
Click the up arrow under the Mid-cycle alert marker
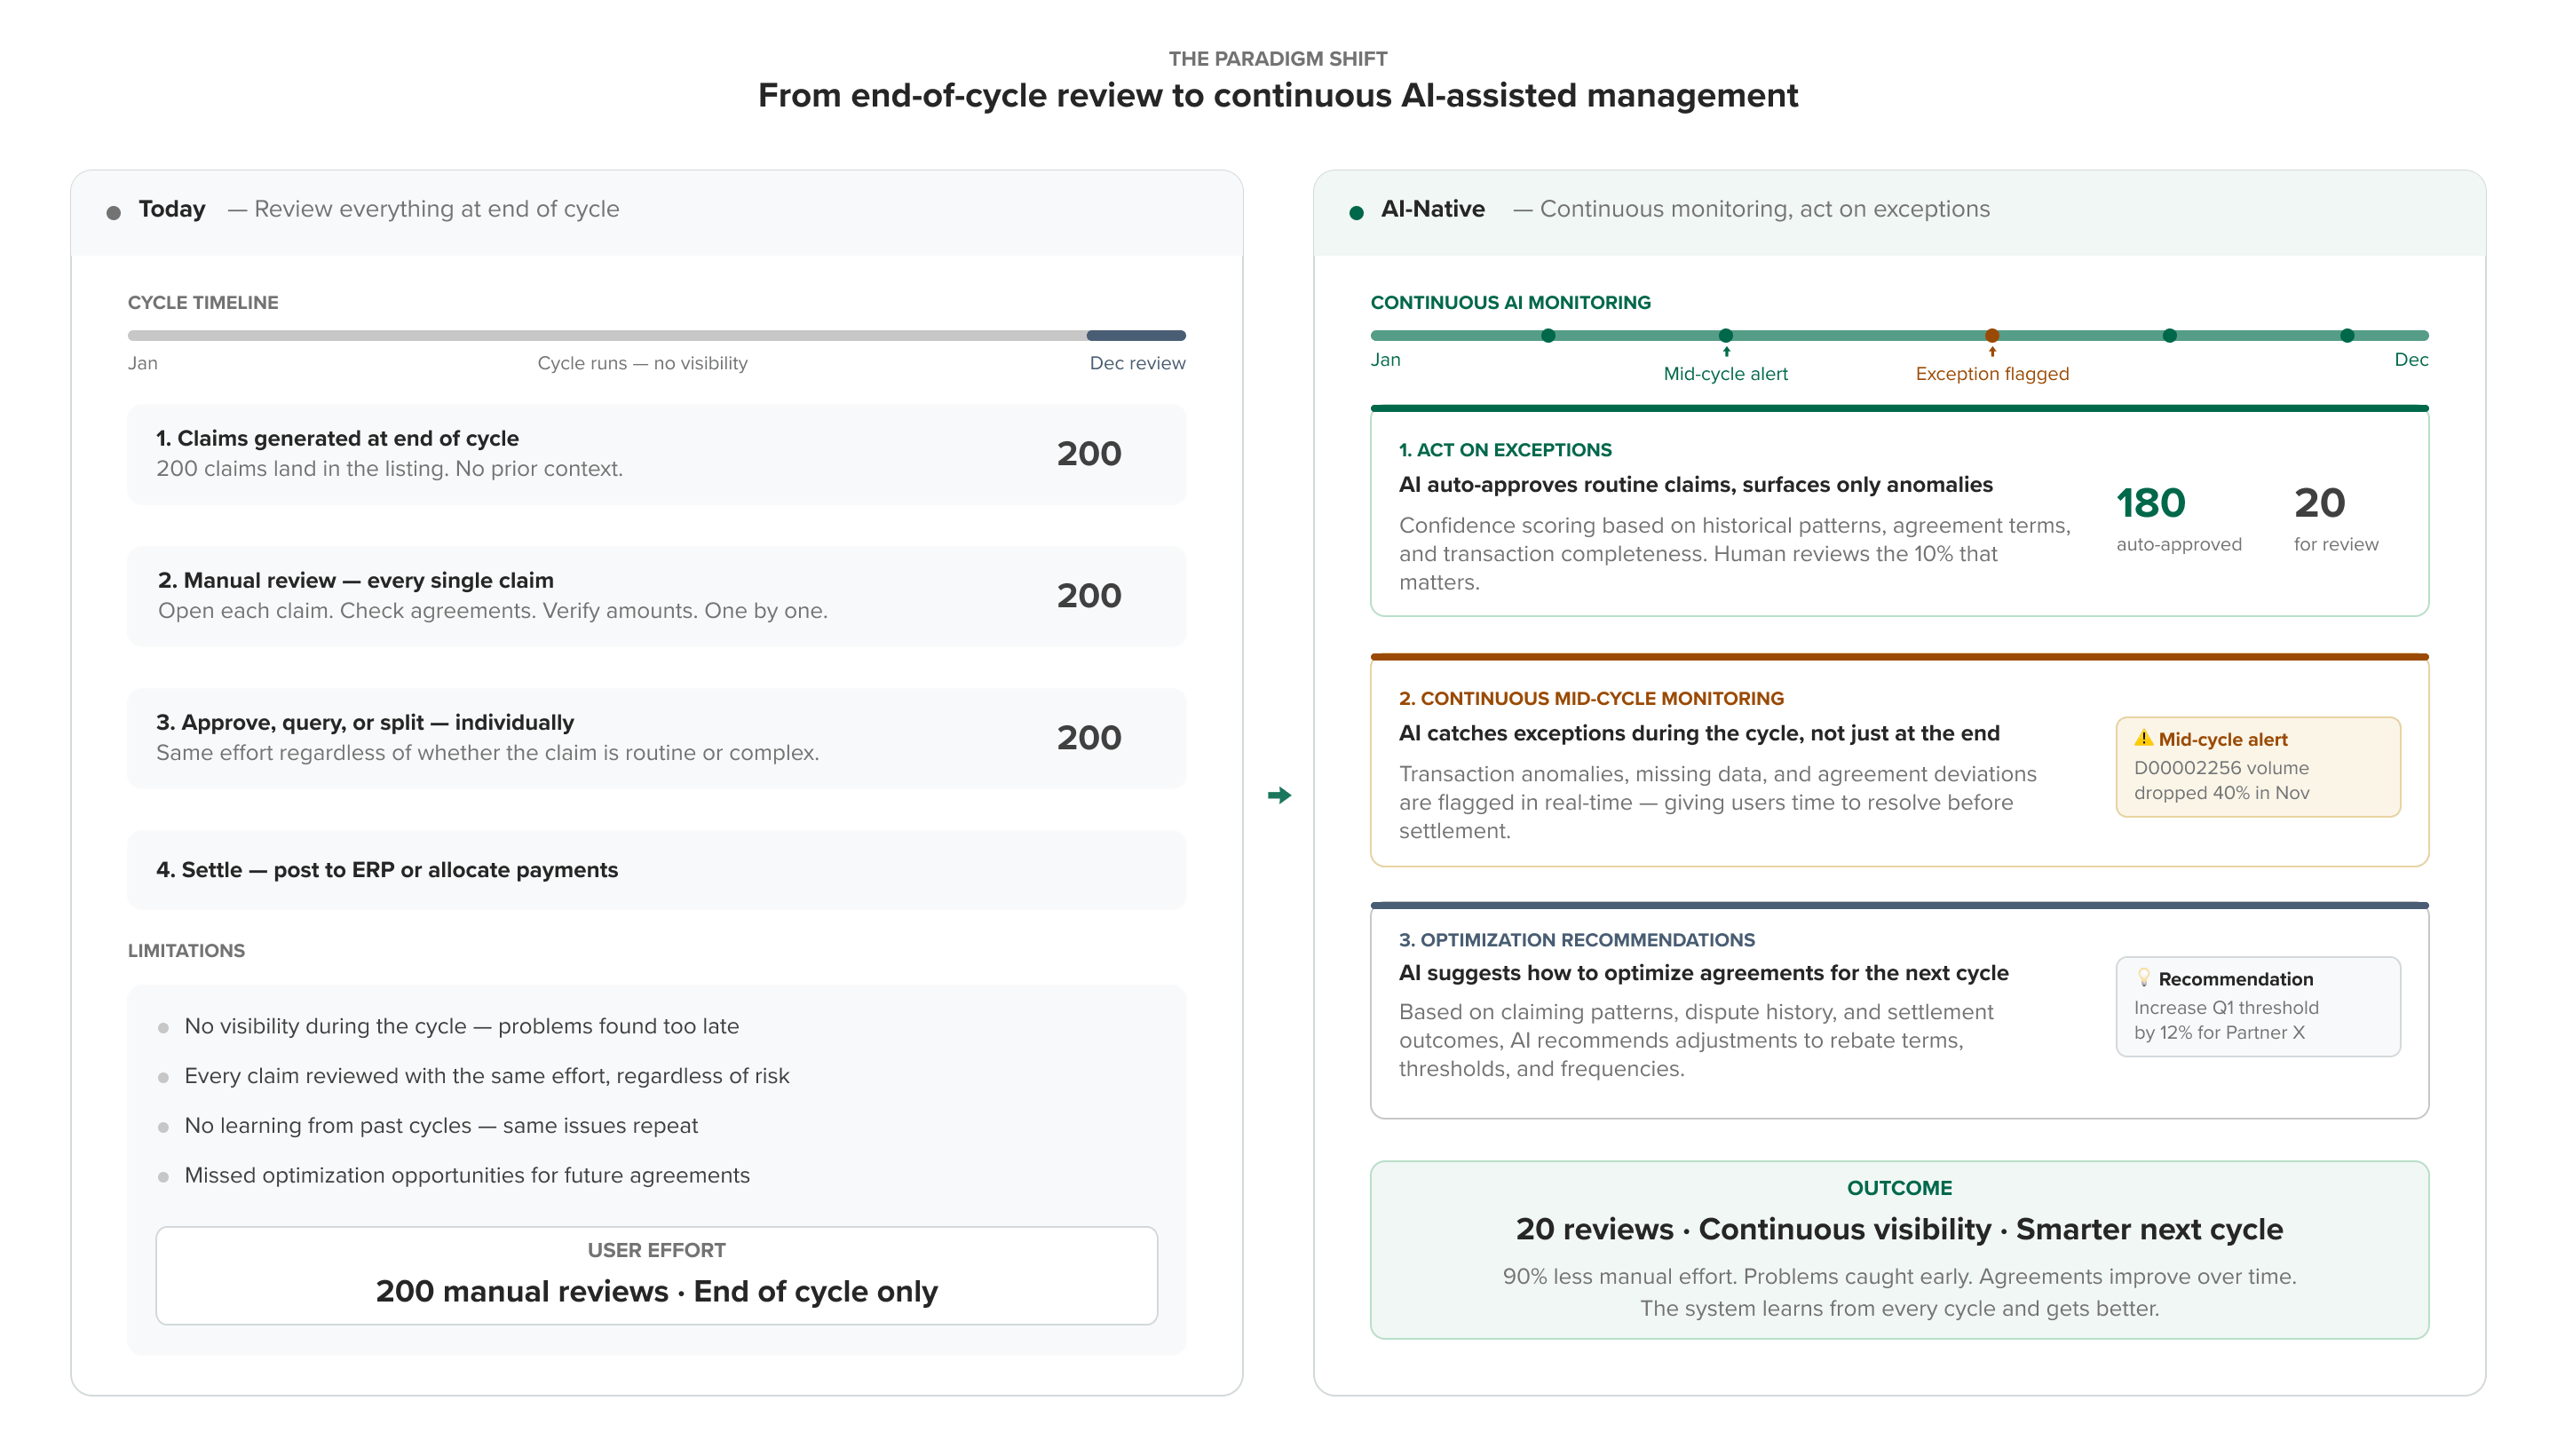1726,352
